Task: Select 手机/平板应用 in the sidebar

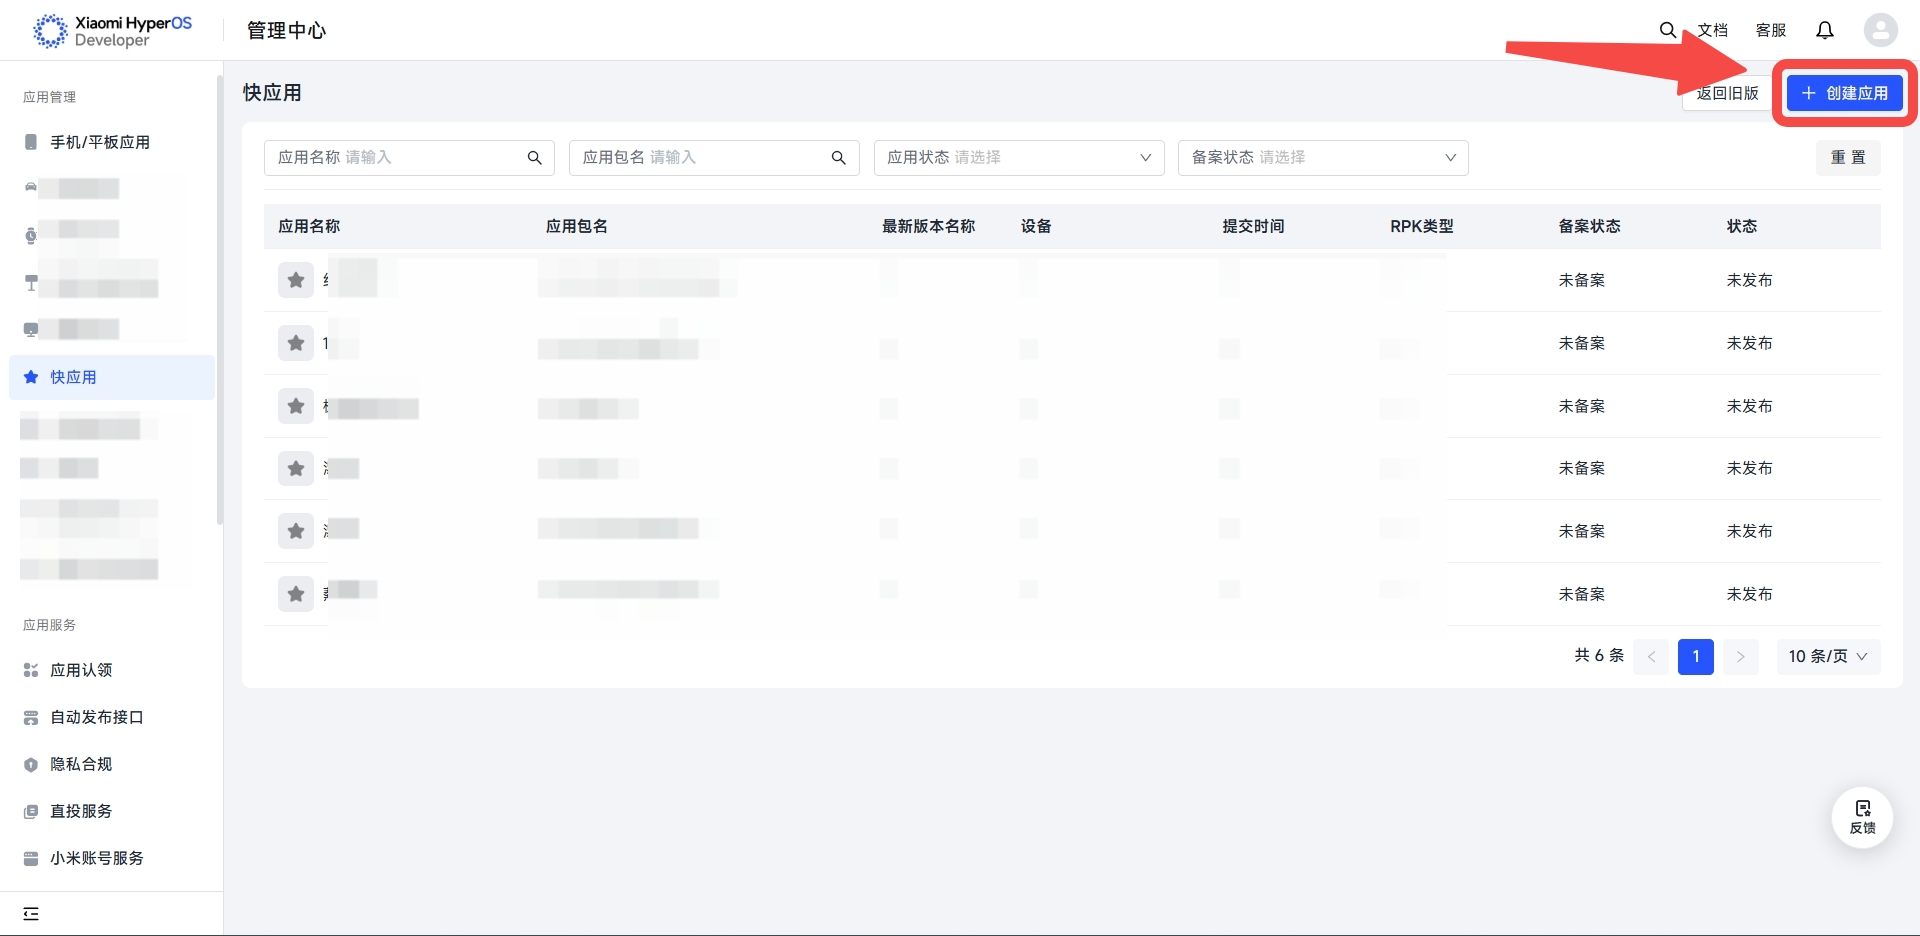Action: click(x=100, y=142)
